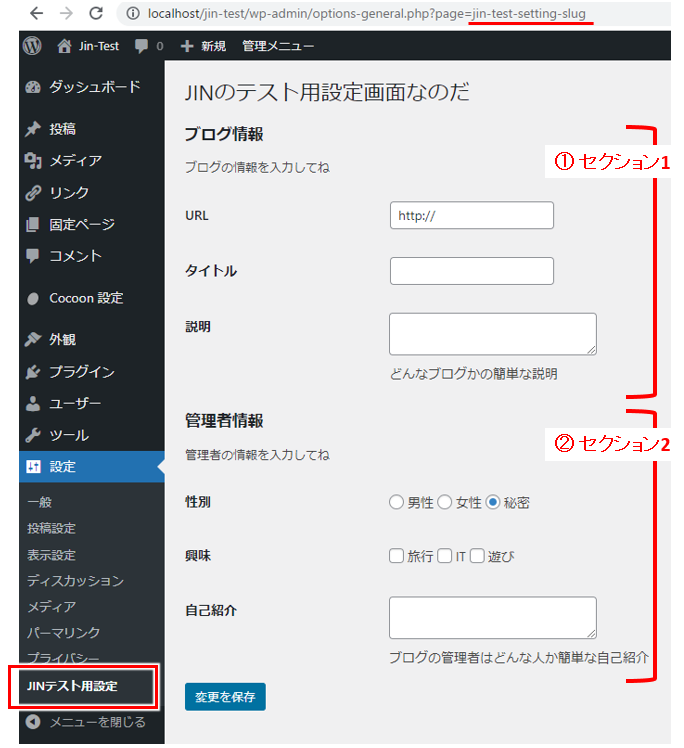684x748 pixels.
Task: Click the comments bubble icon in the admin bar
Action: click(141, 46)
